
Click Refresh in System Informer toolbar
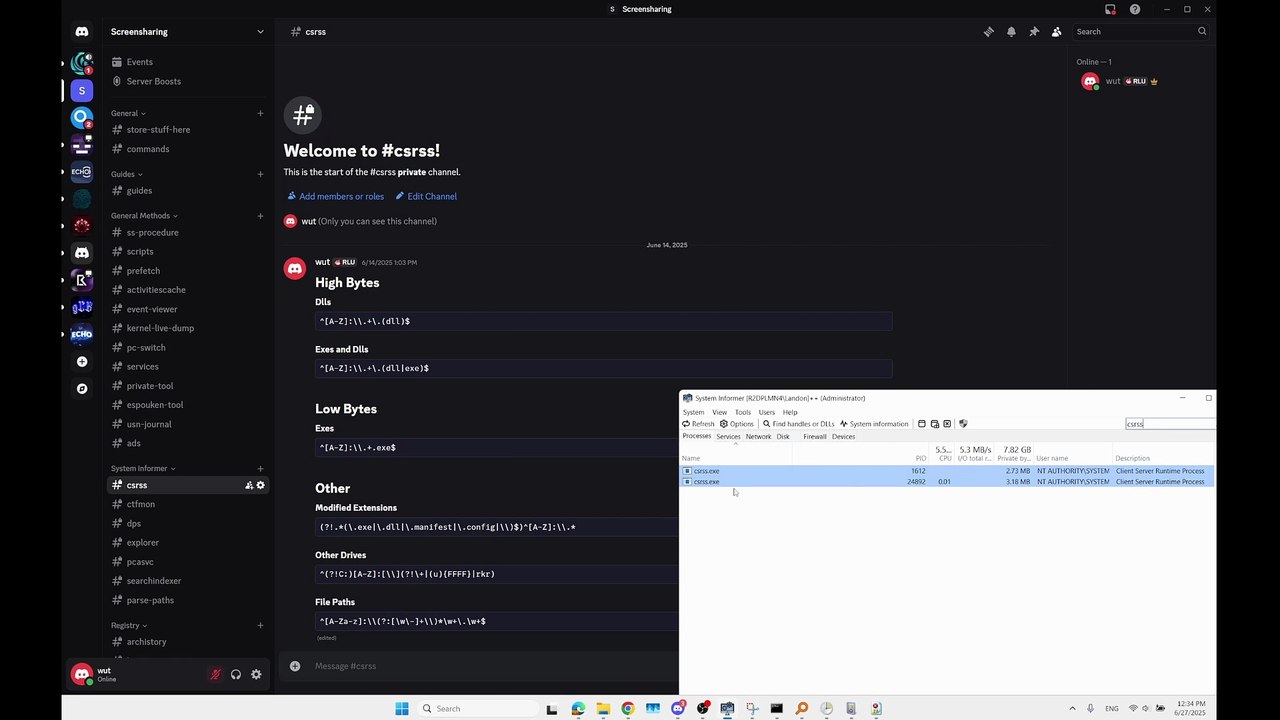(x=698, y=424)
